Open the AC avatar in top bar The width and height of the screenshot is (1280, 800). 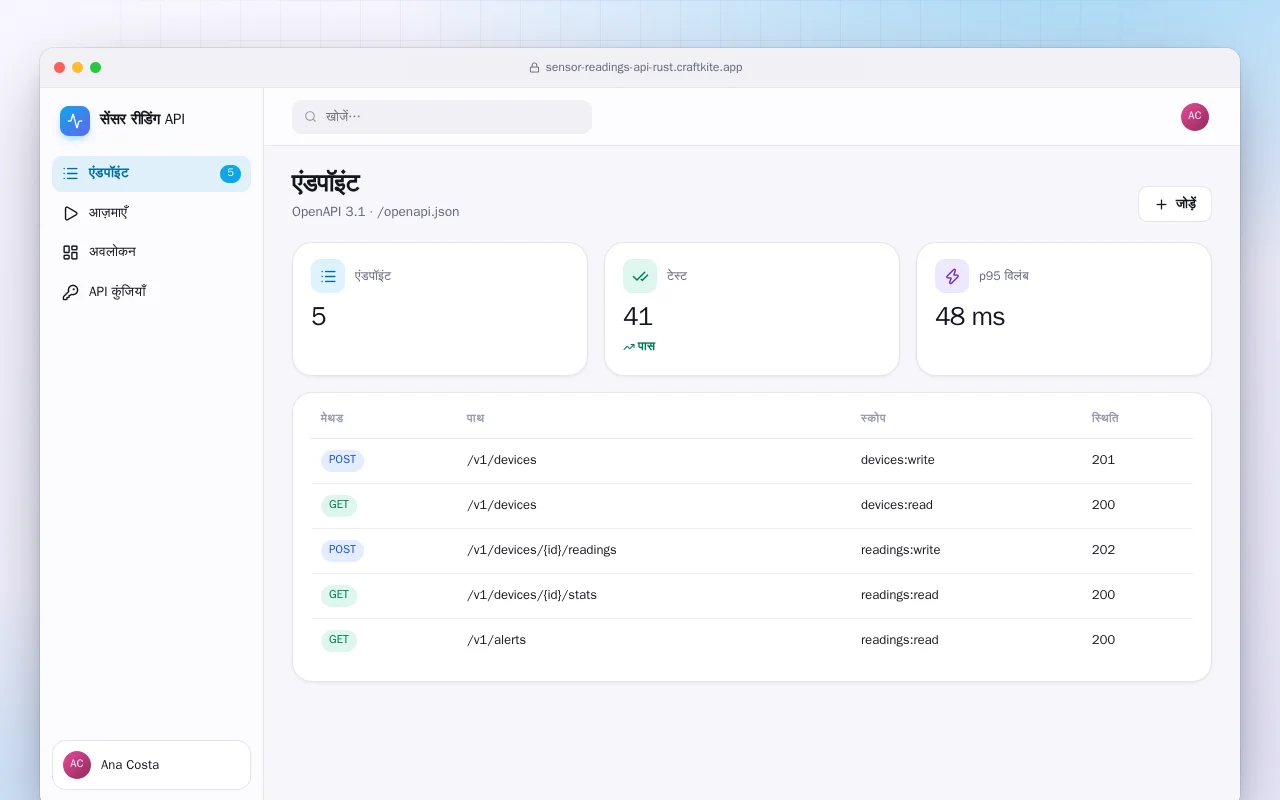click(x=1195, y=117)
